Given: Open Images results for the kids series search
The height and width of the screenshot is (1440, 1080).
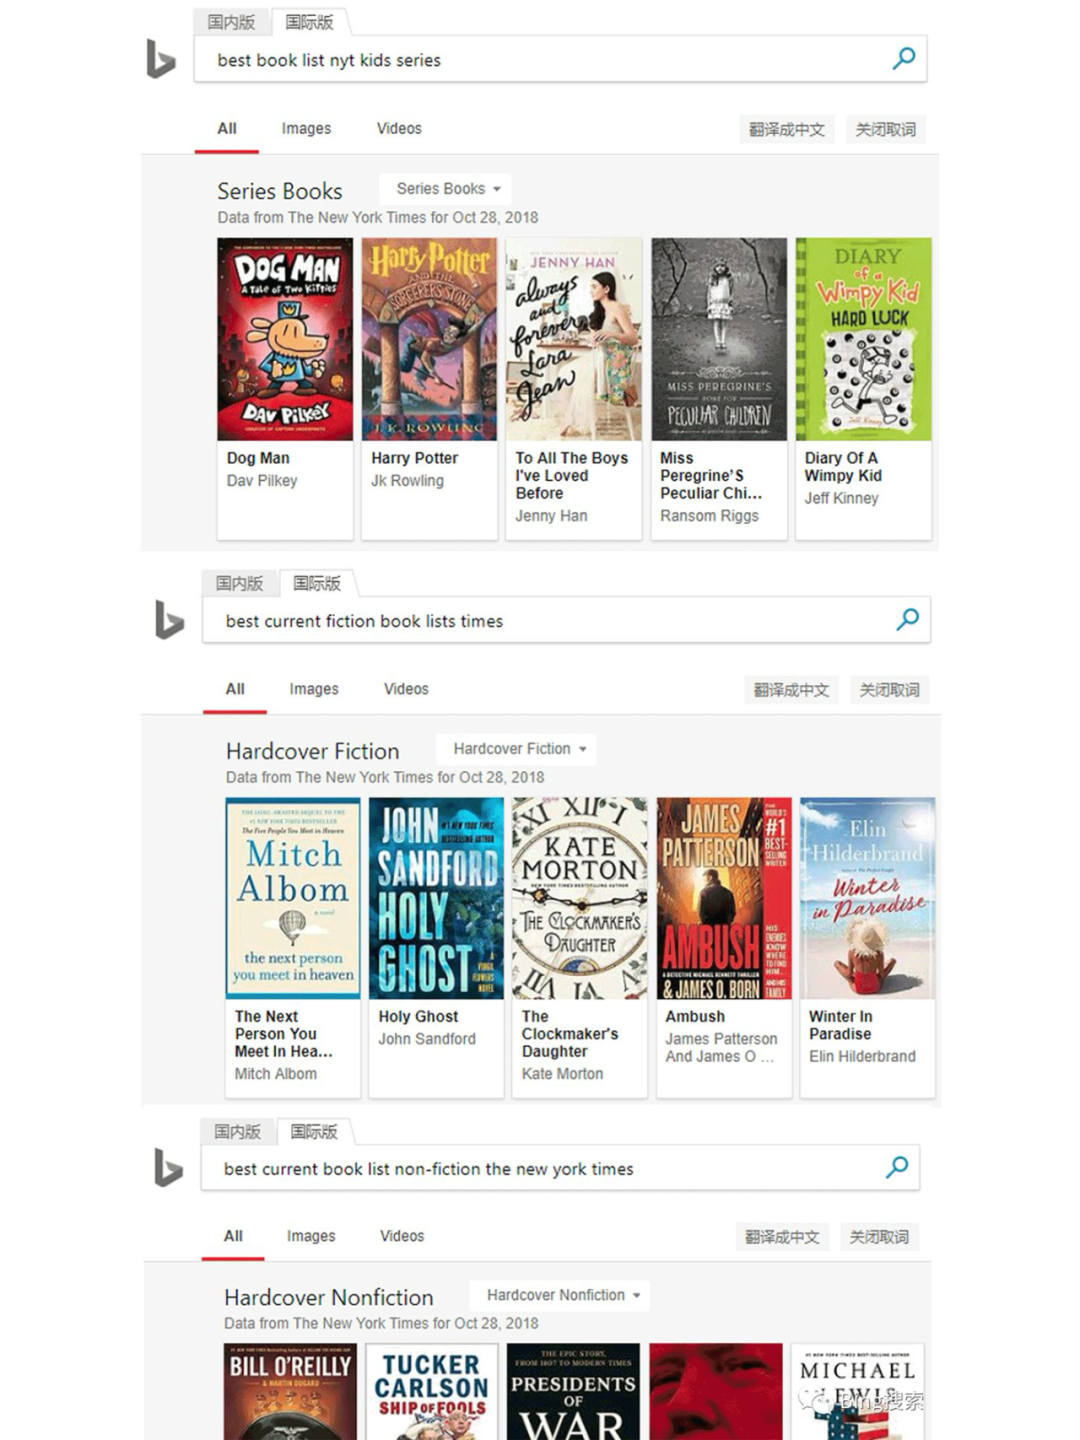Looking at the screenshot, I should point(306,129).
